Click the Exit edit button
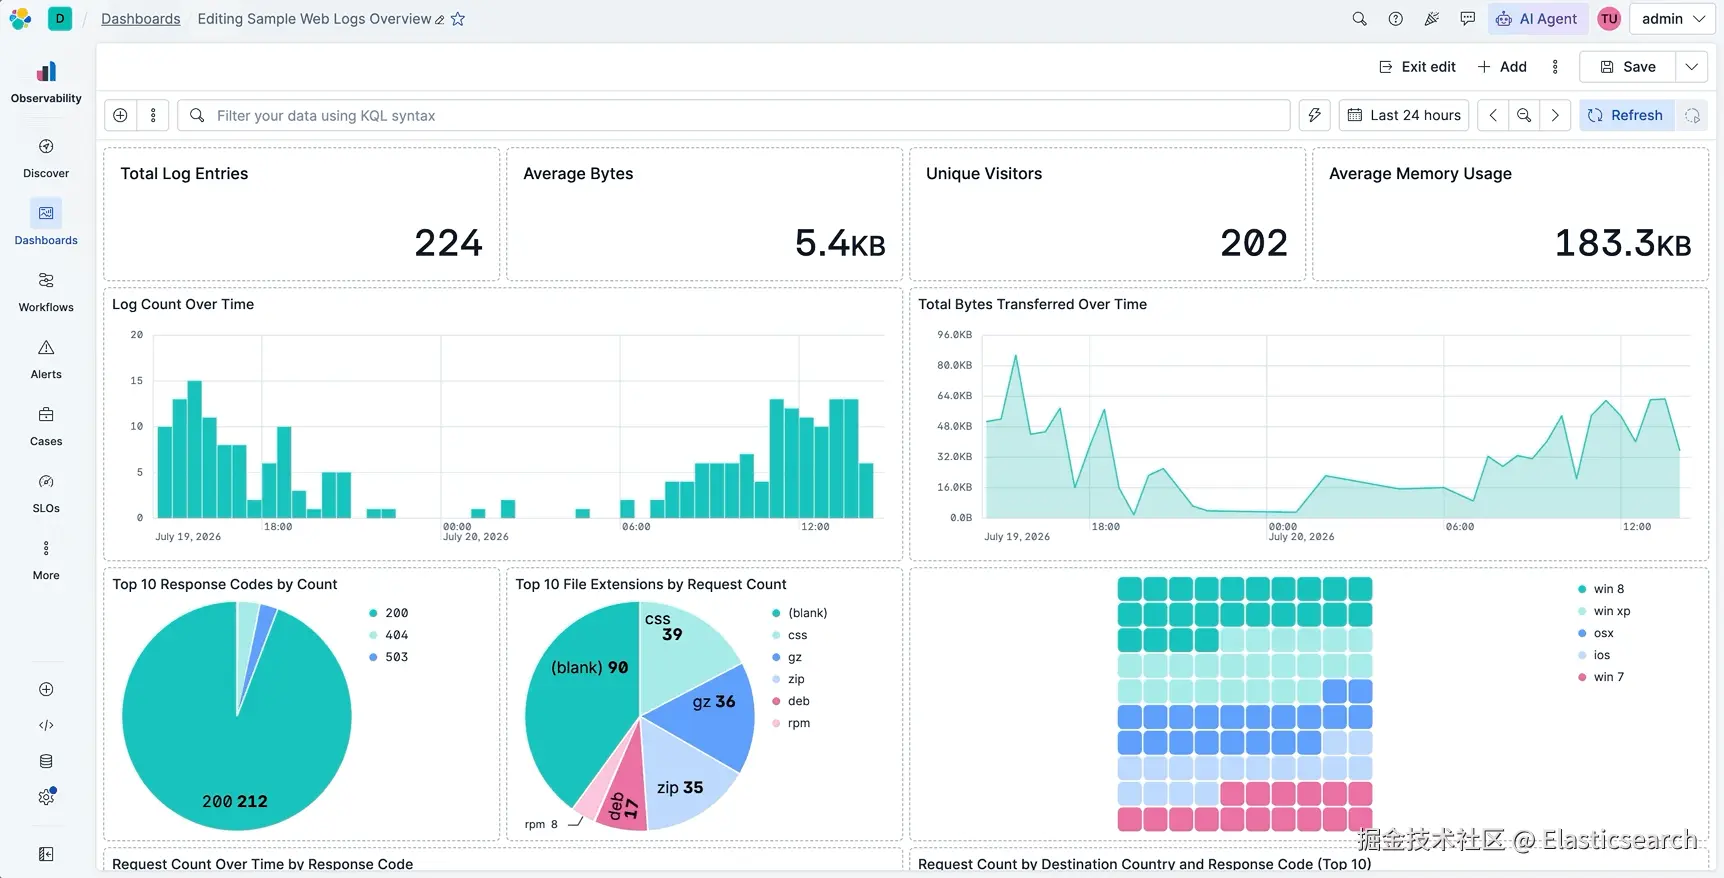This screenshot has width=1724, height=878. (1417, 67)
